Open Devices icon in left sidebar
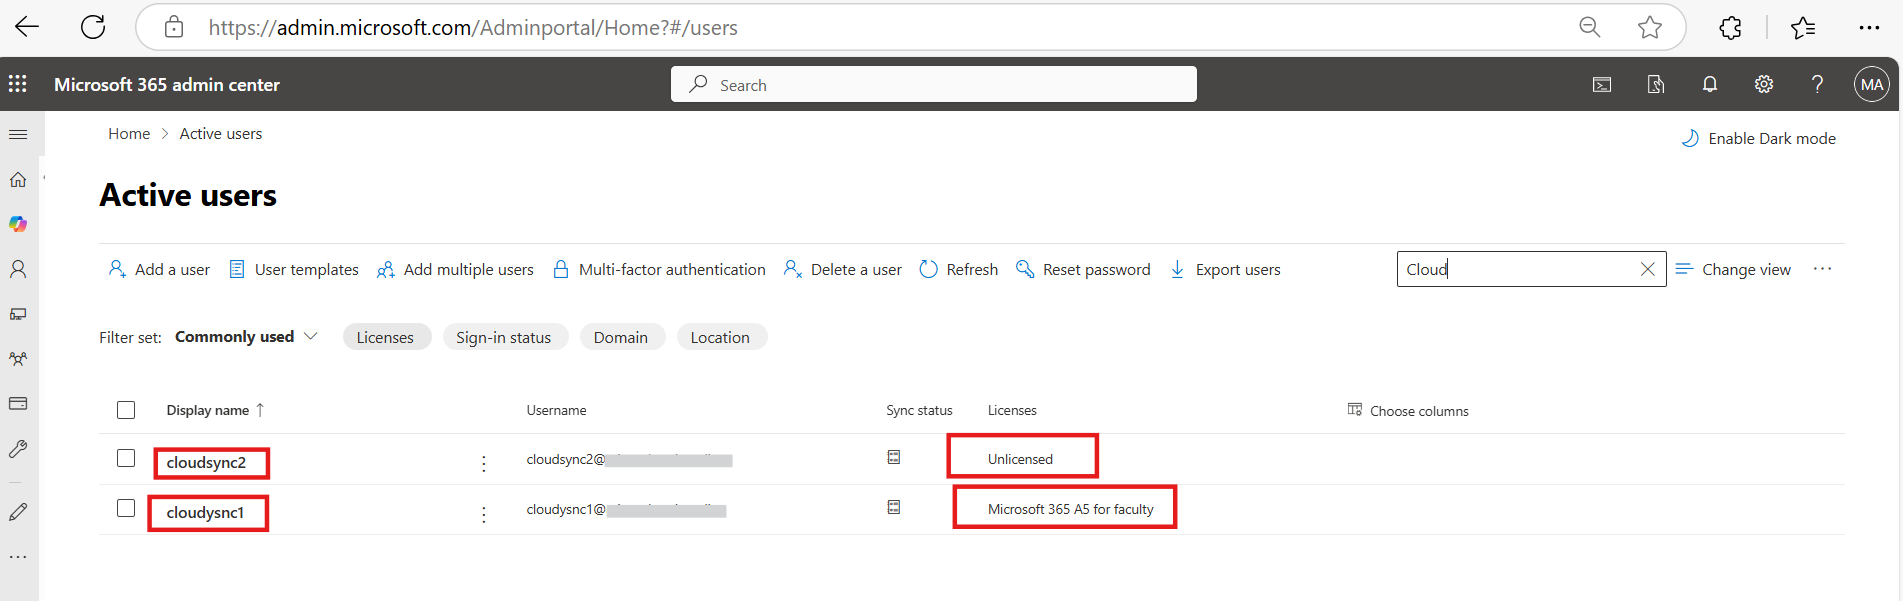 click(18, 314)
